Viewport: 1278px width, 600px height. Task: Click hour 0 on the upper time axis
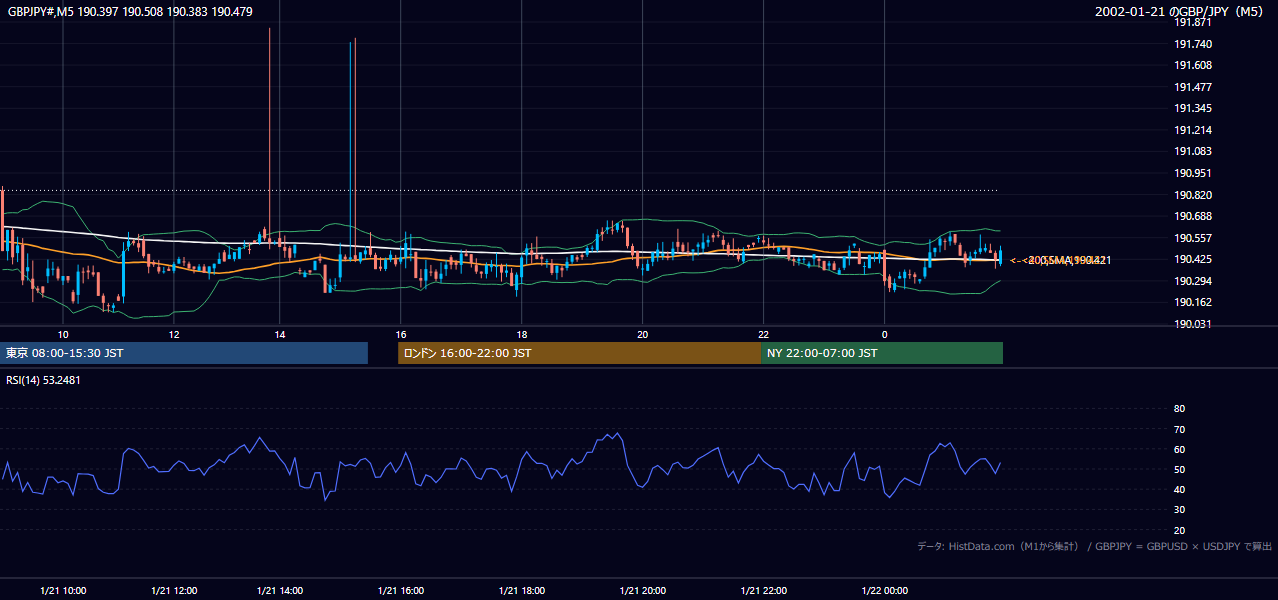coord(884,334)
